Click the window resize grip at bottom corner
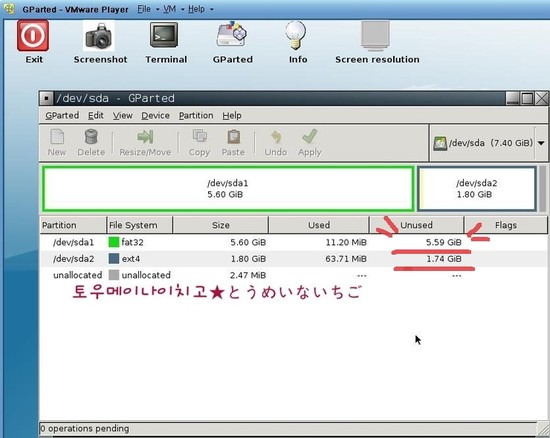 coord(543,429)
